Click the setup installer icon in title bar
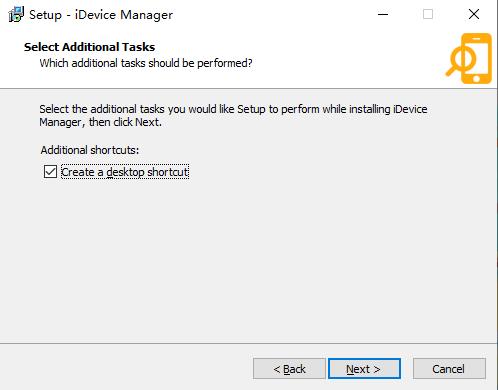 [x=16, y=15]
